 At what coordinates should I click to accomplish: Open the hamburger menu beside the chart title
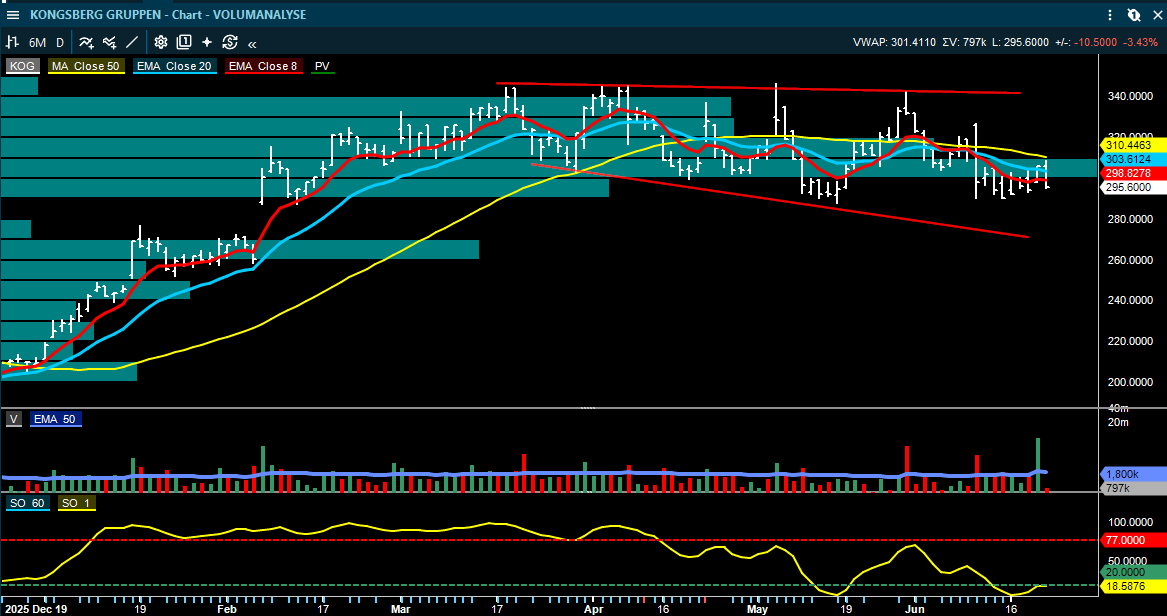(x=13, y=14)
